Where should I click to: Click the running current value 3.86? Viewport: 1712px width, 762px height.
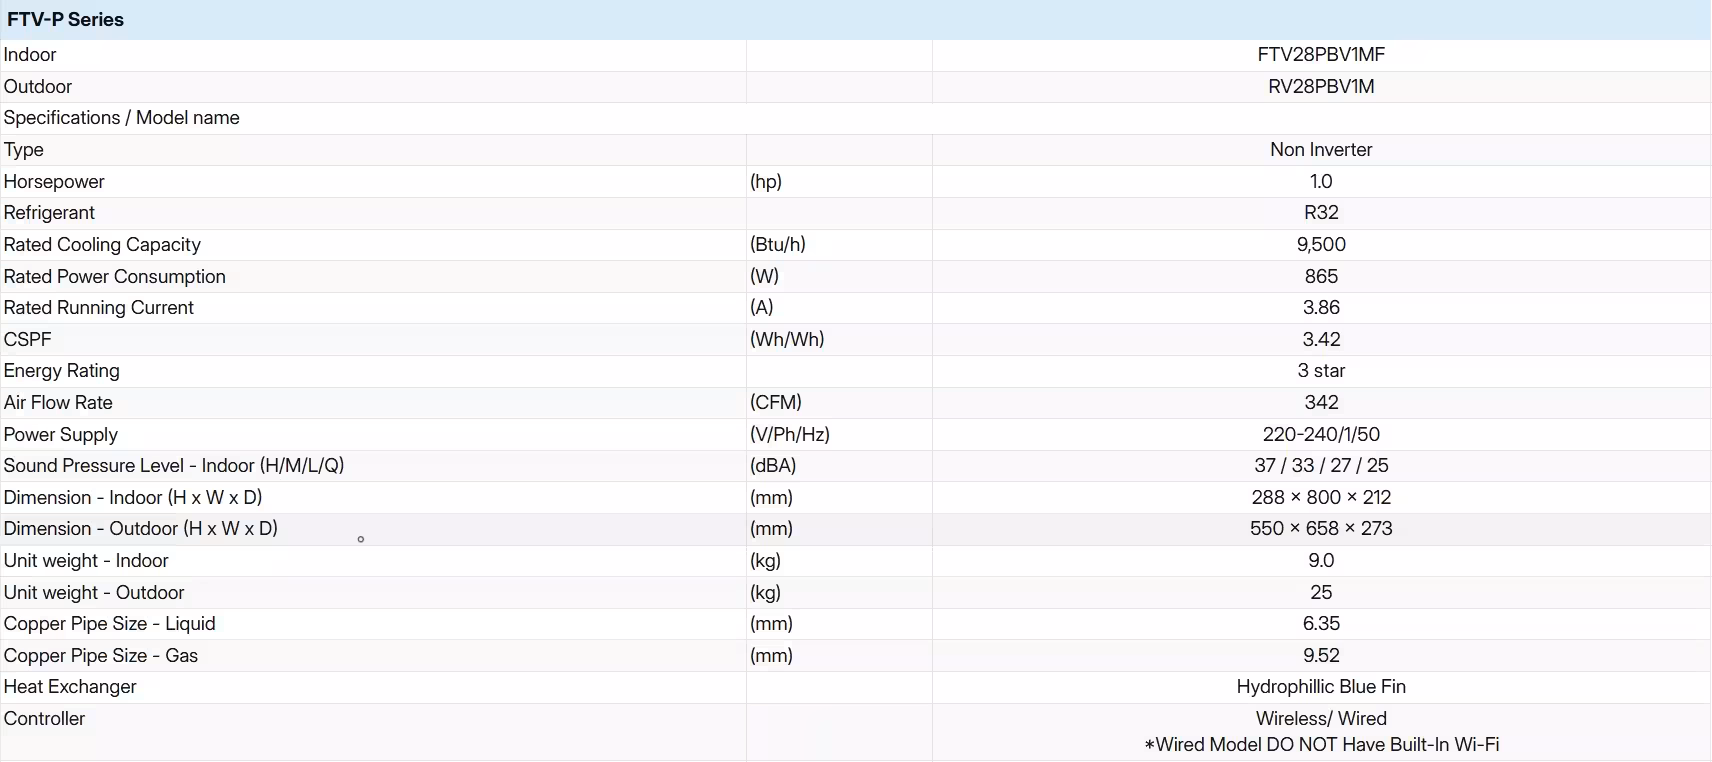(x=1321, y=308)
